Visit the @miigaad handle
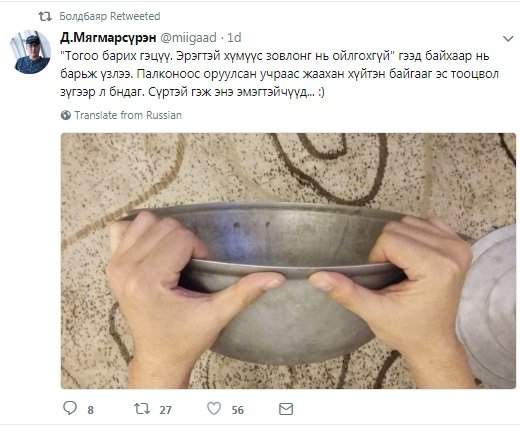520x427 pixels. (188, 38)
